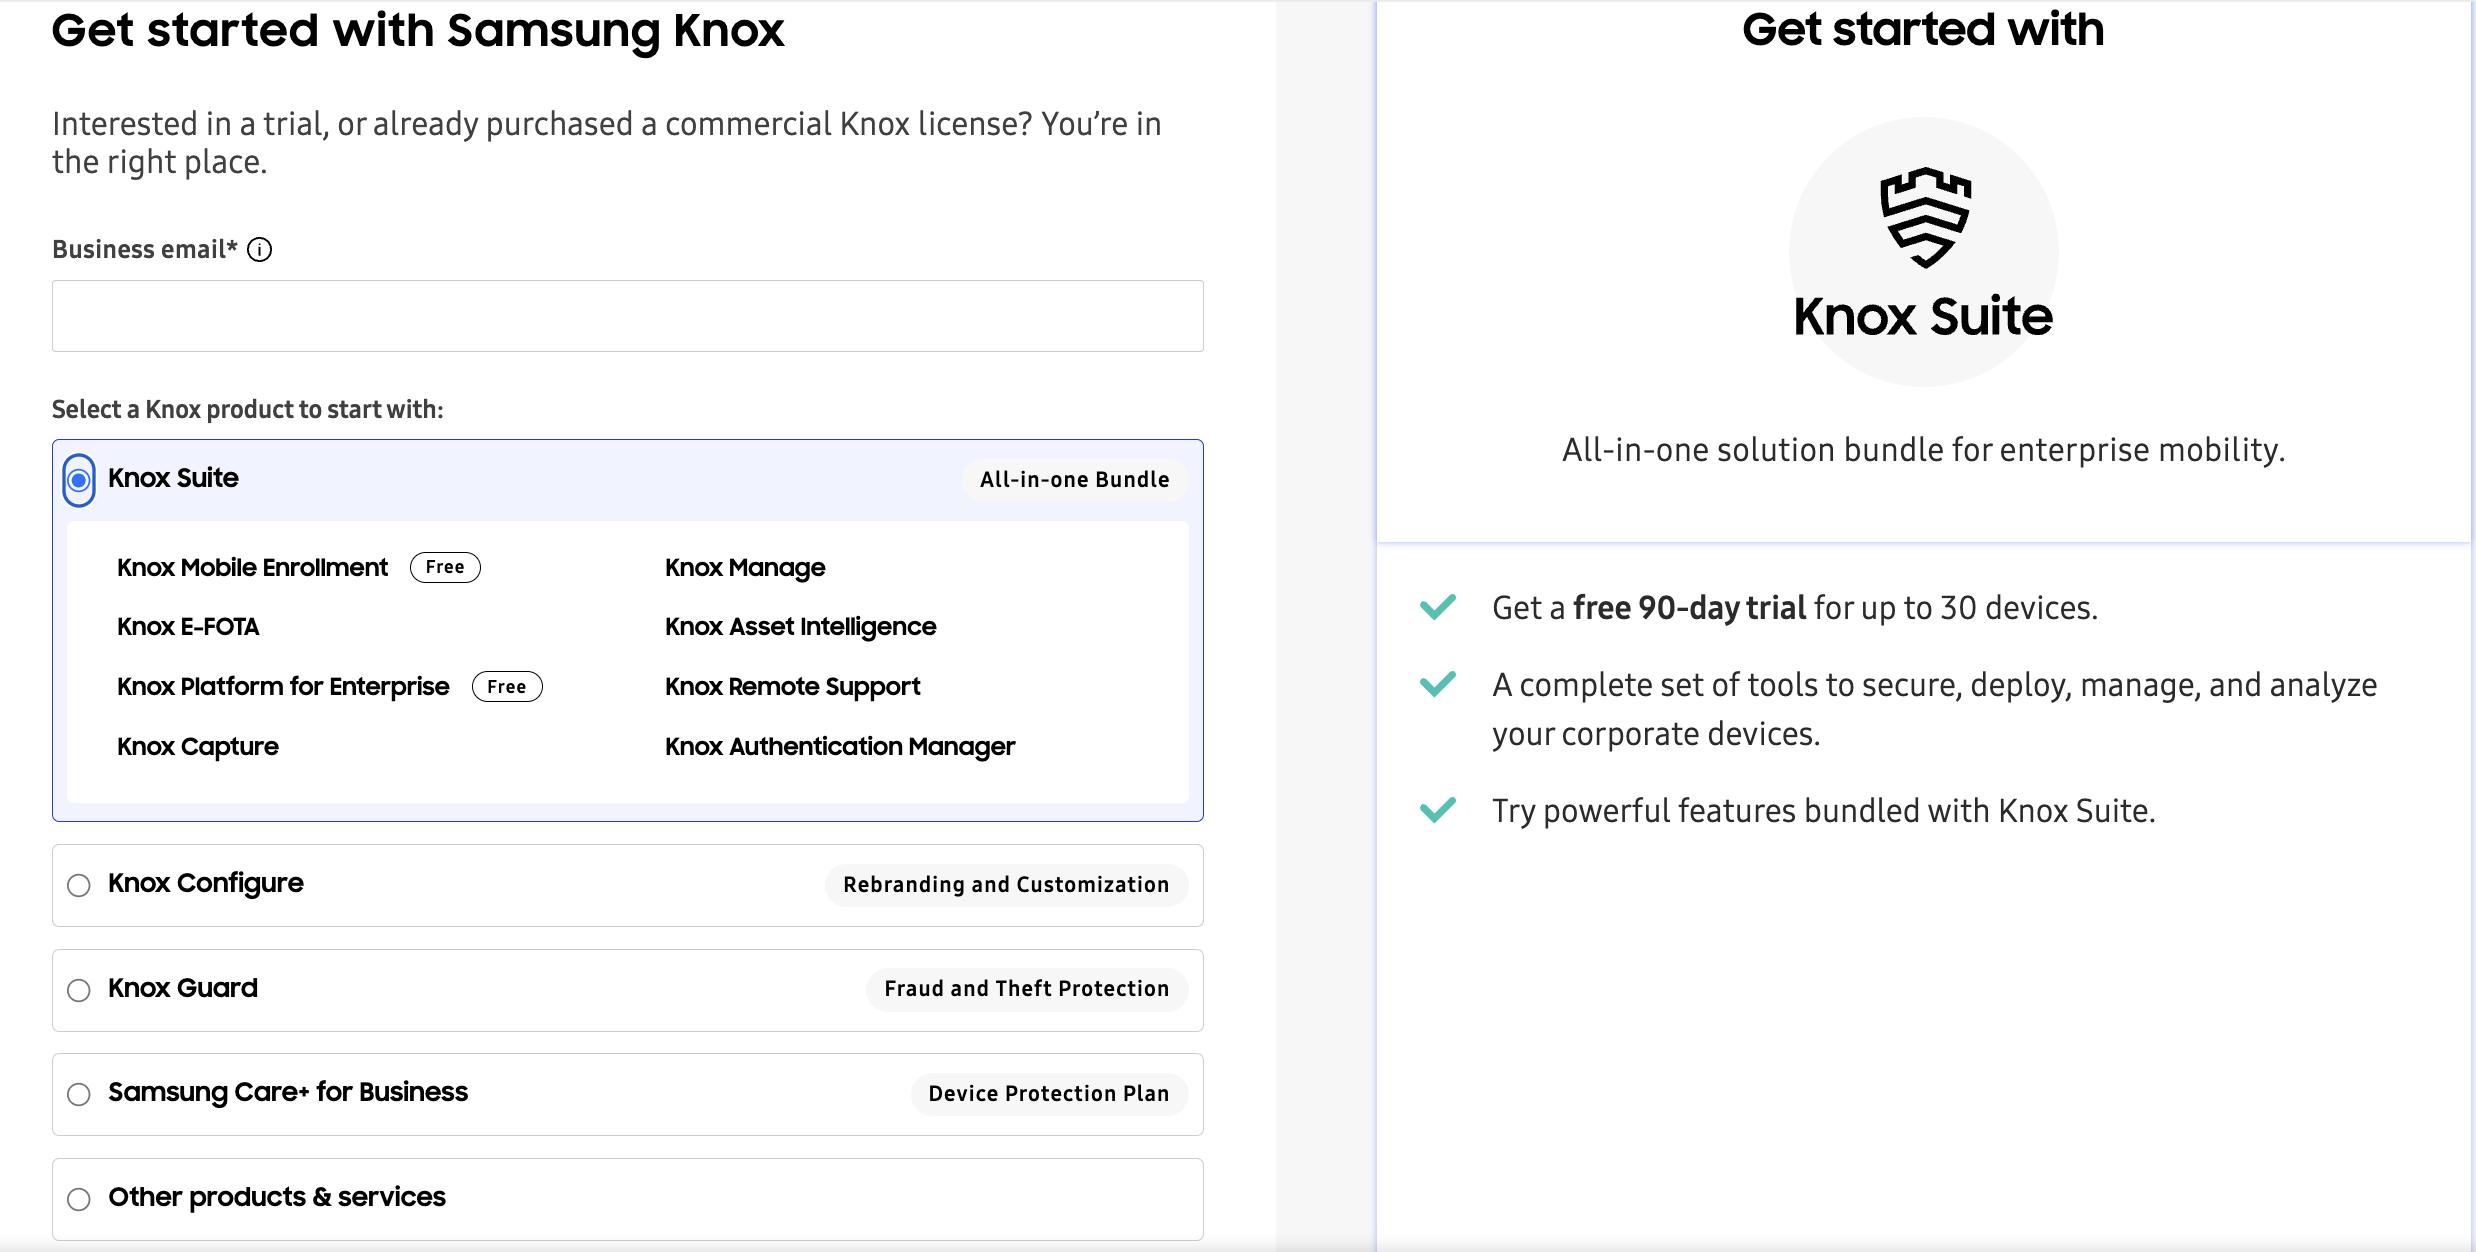
Task: Click the checkmark beside free 90-day trial
Action: pos(1438,607)
